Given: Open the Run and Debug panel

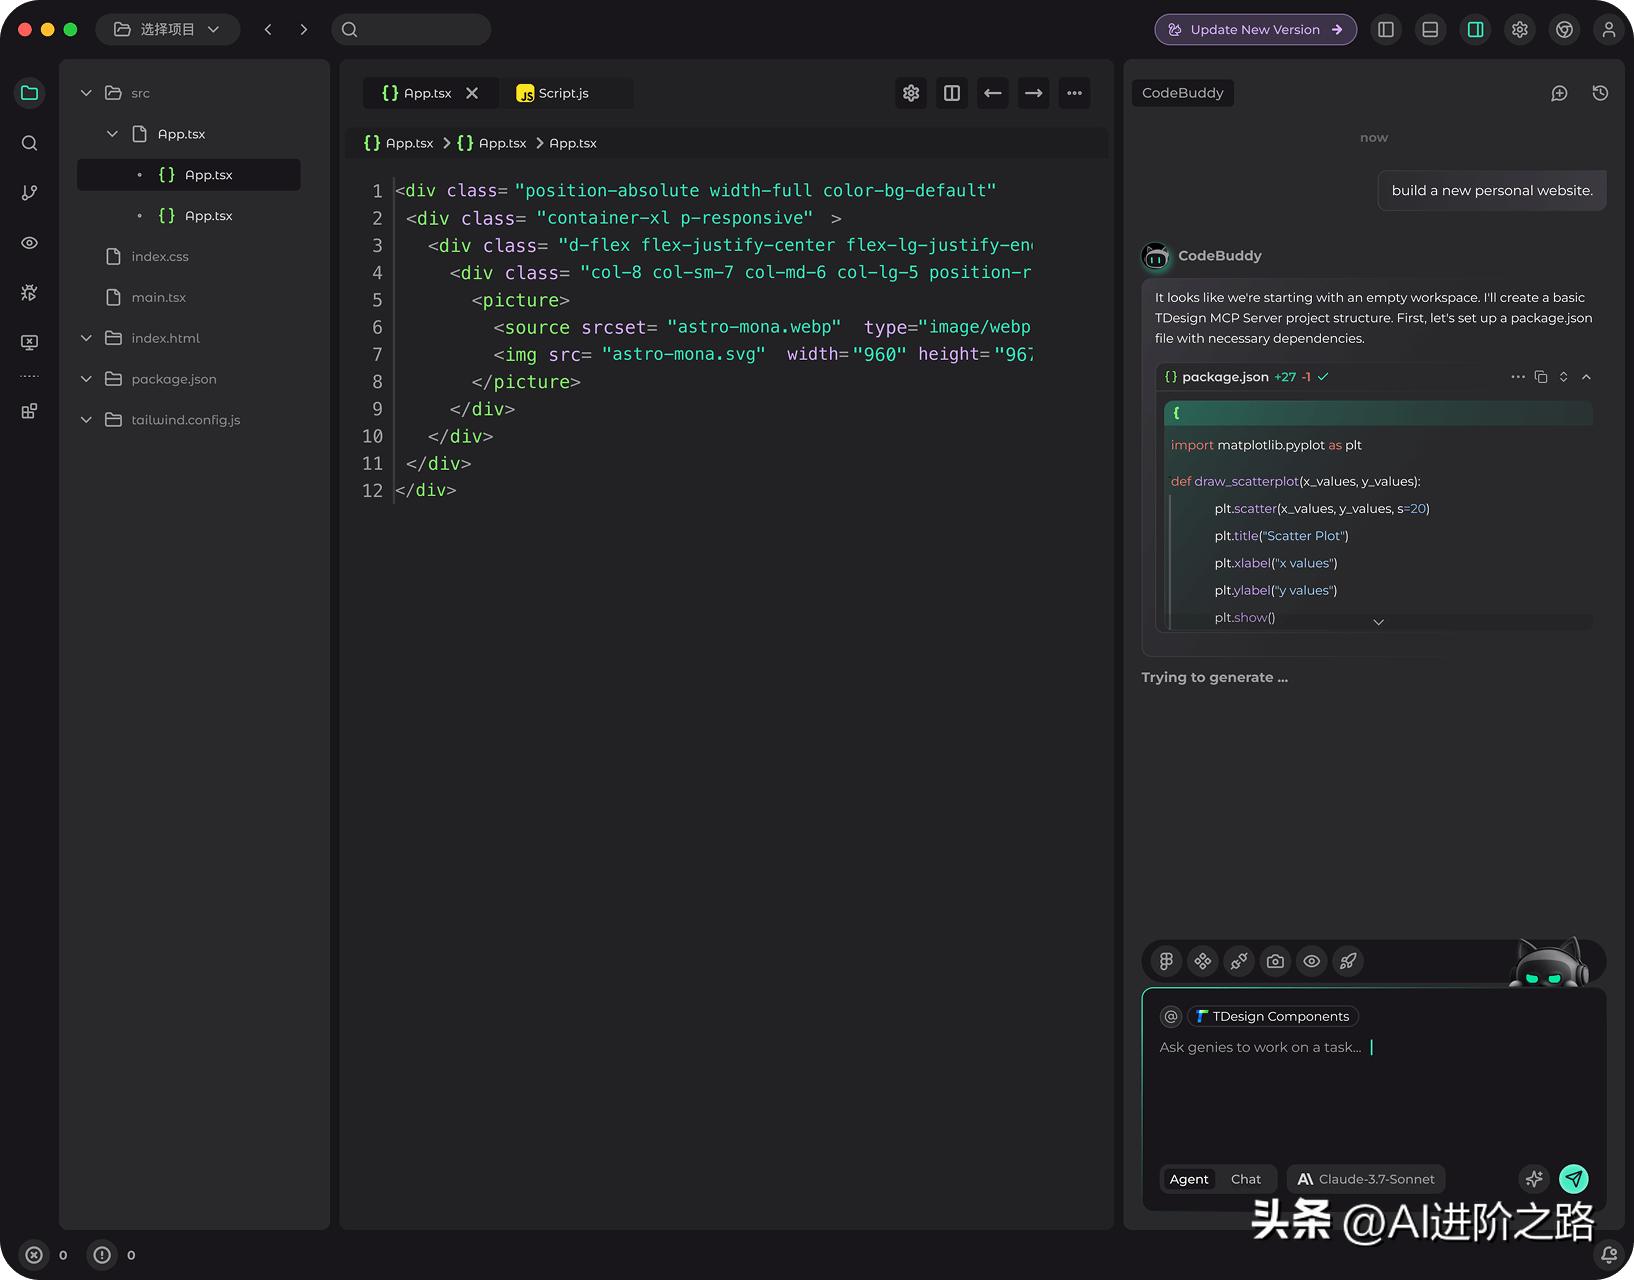Looking at the screenshot, I should [x=29, y=292].
